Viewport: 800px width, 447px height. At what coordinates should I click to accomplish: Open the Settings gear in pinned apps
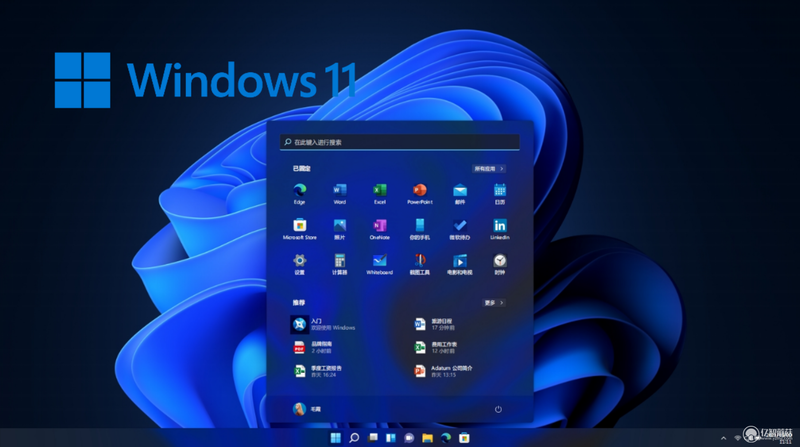click(x=299, y=261)
